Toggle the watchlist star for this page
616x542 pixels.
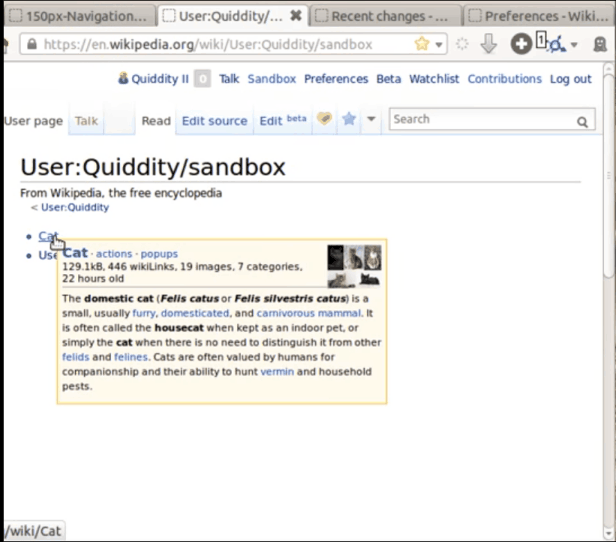[348, 120]
